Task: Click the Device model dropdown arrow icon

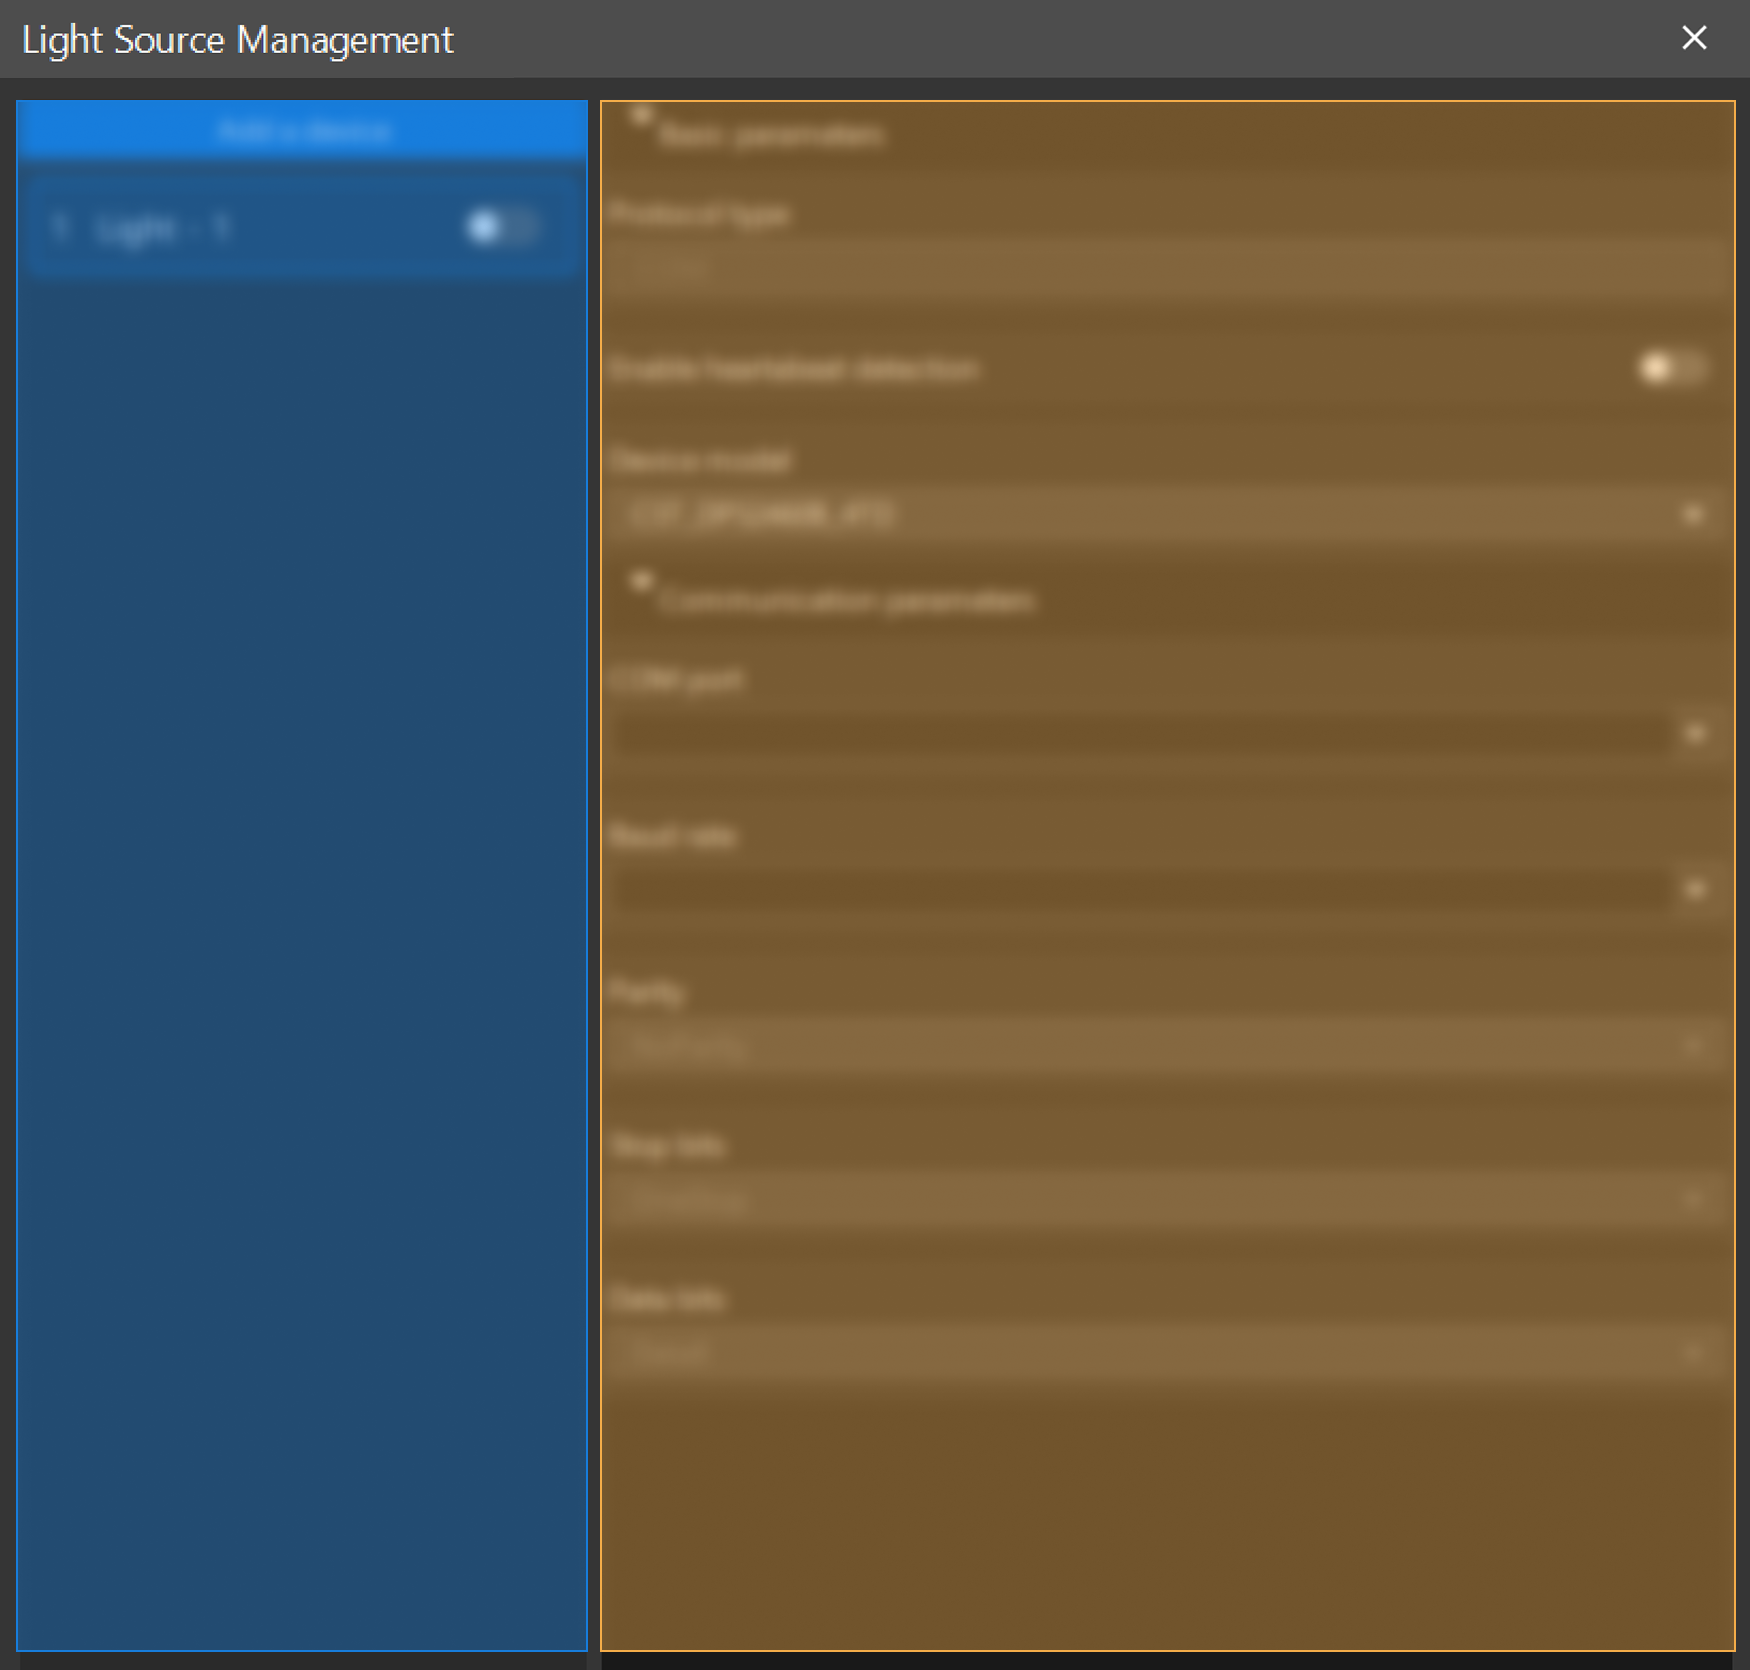Action: pos(1692,513)
